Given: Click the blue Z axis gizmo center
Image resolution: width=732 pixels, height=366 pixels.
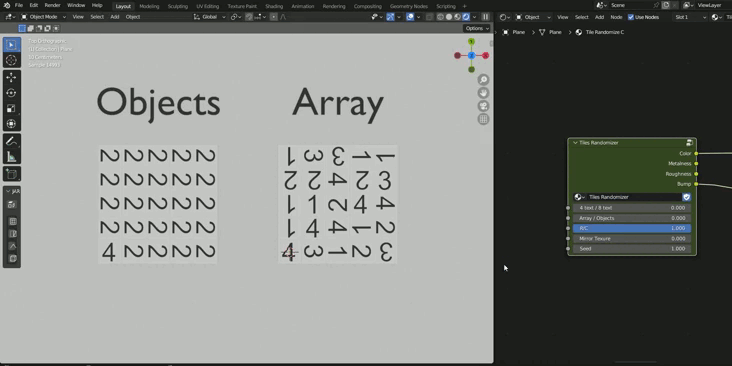Looking at the screenshot, I should click(471, 56).
